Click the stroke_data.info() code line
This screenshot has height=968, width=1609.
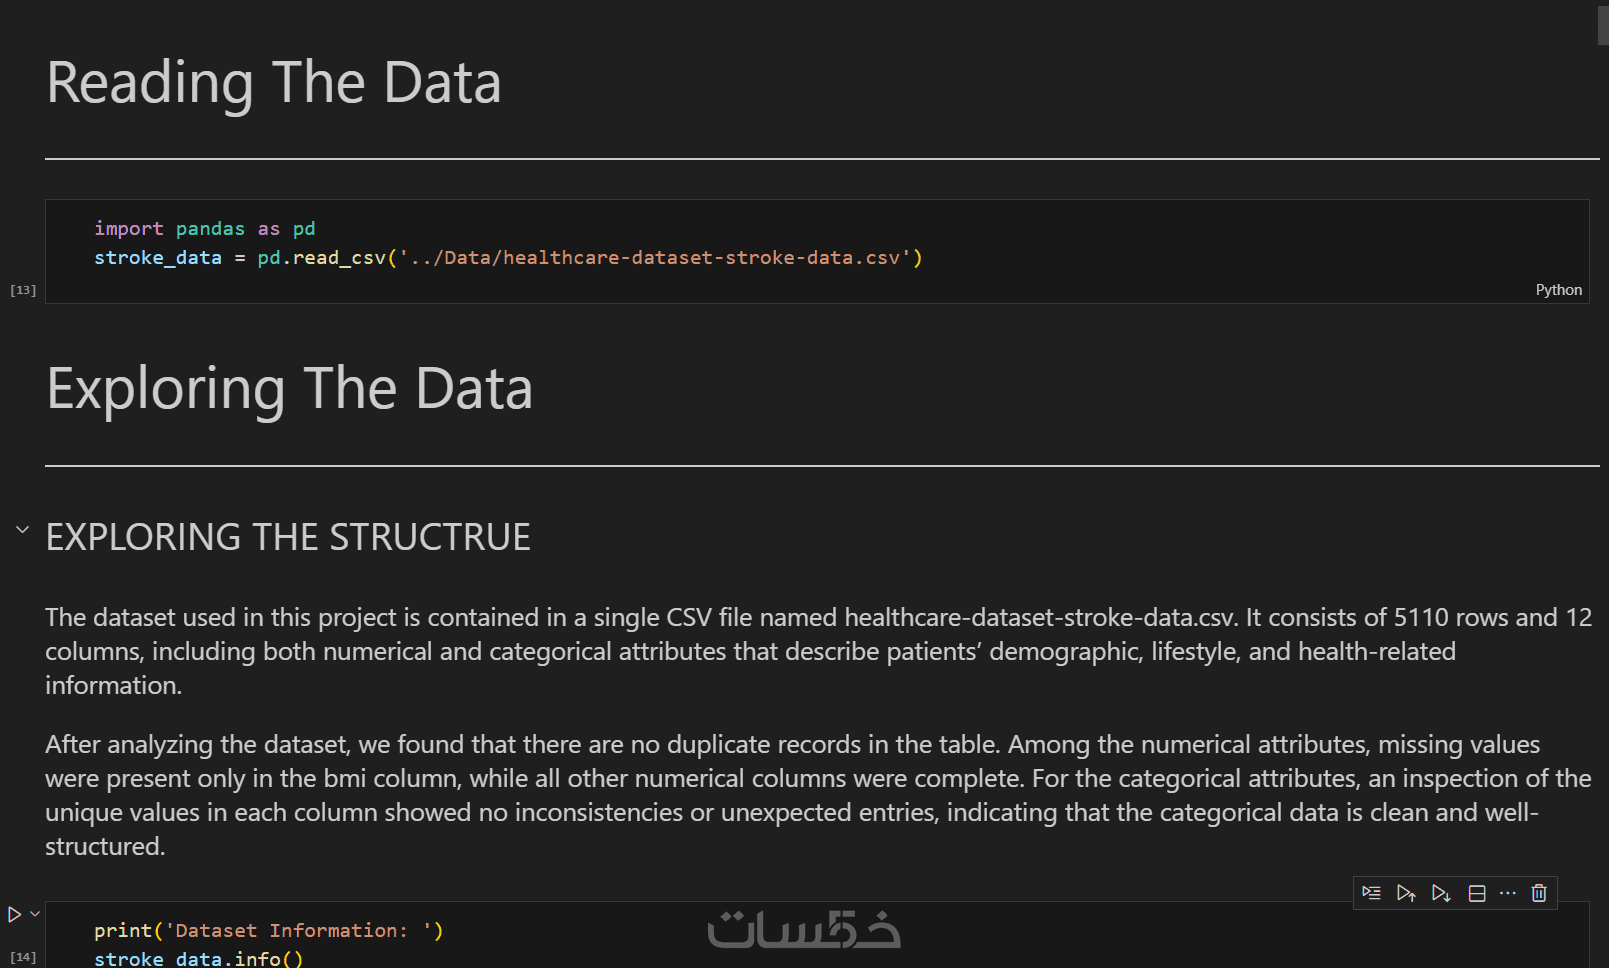[198, 959]
